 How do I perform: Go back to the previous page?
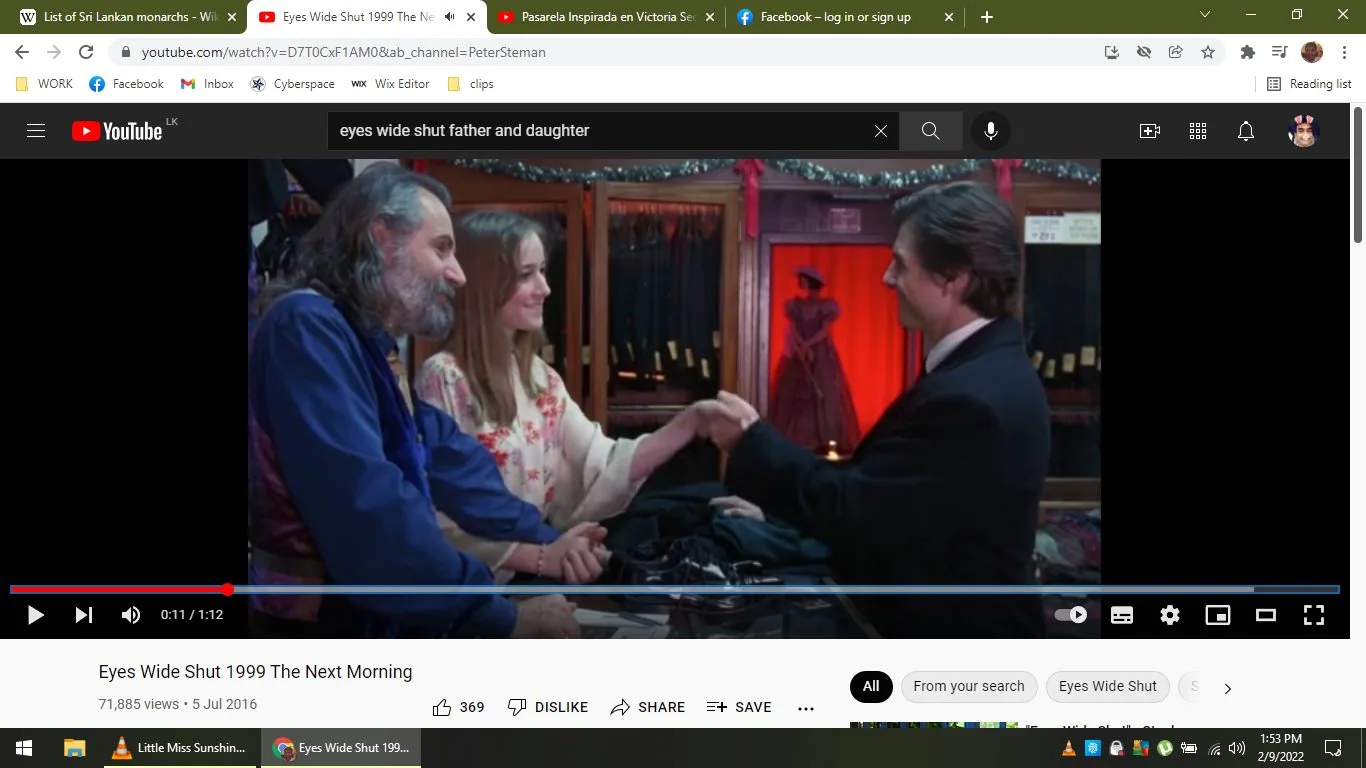tap(22, 52)
